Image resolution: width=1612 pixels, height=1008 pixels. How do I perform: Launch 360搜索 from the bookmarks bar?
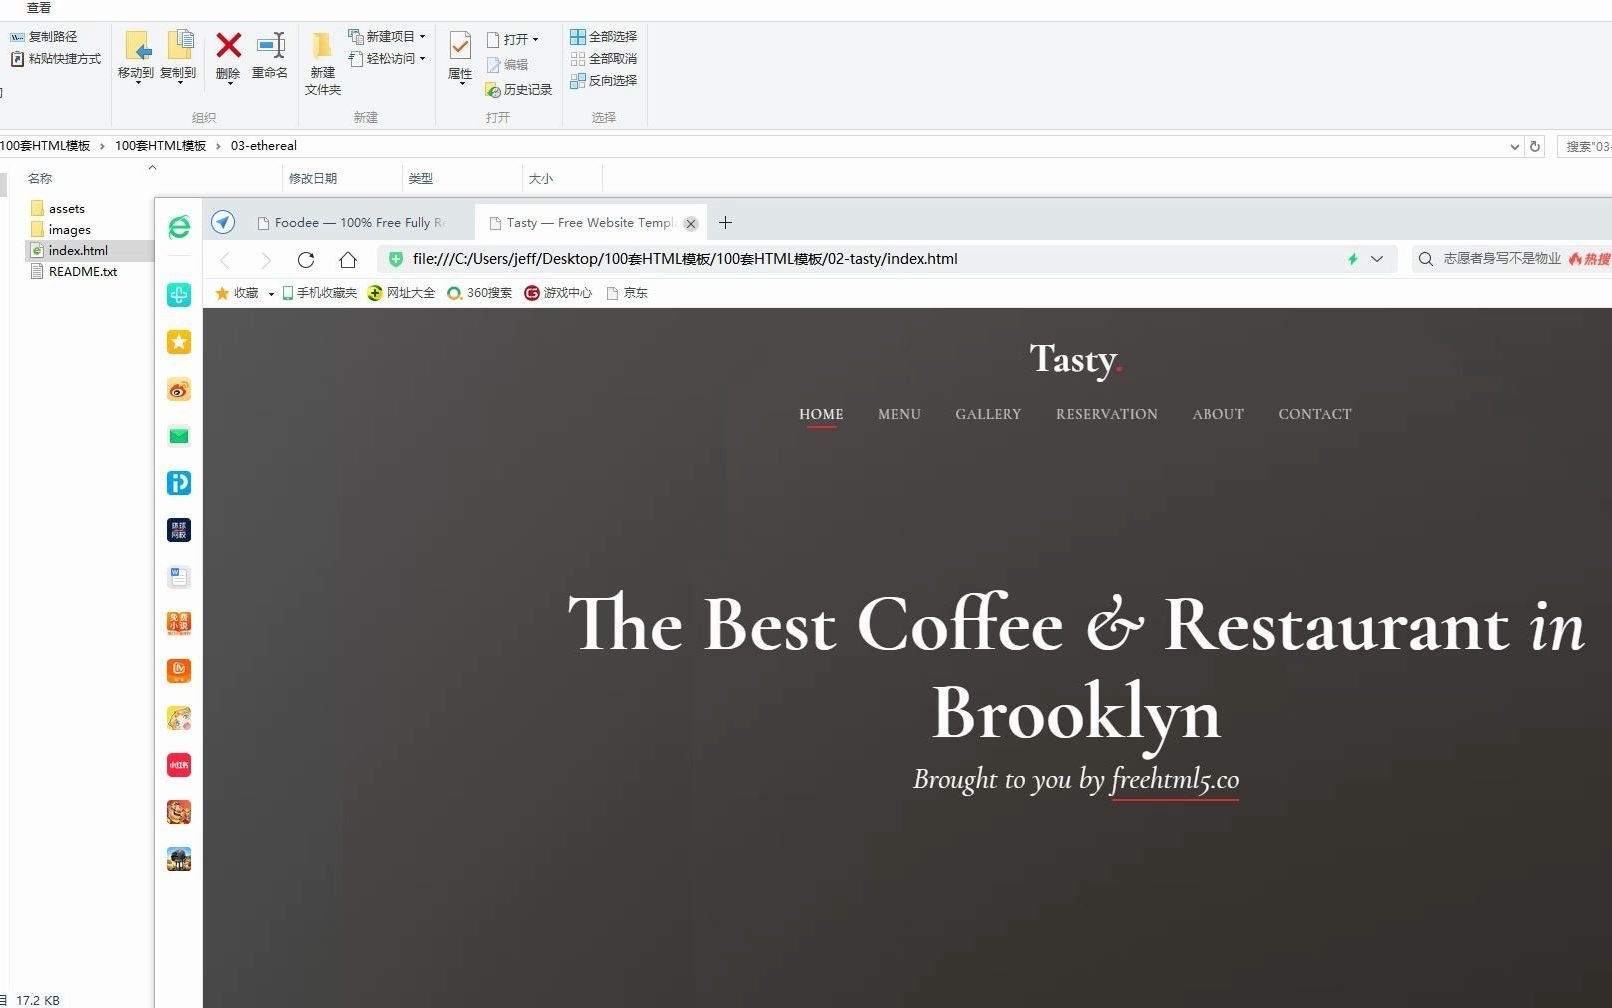pyautogui.click(x=480, y=292)
